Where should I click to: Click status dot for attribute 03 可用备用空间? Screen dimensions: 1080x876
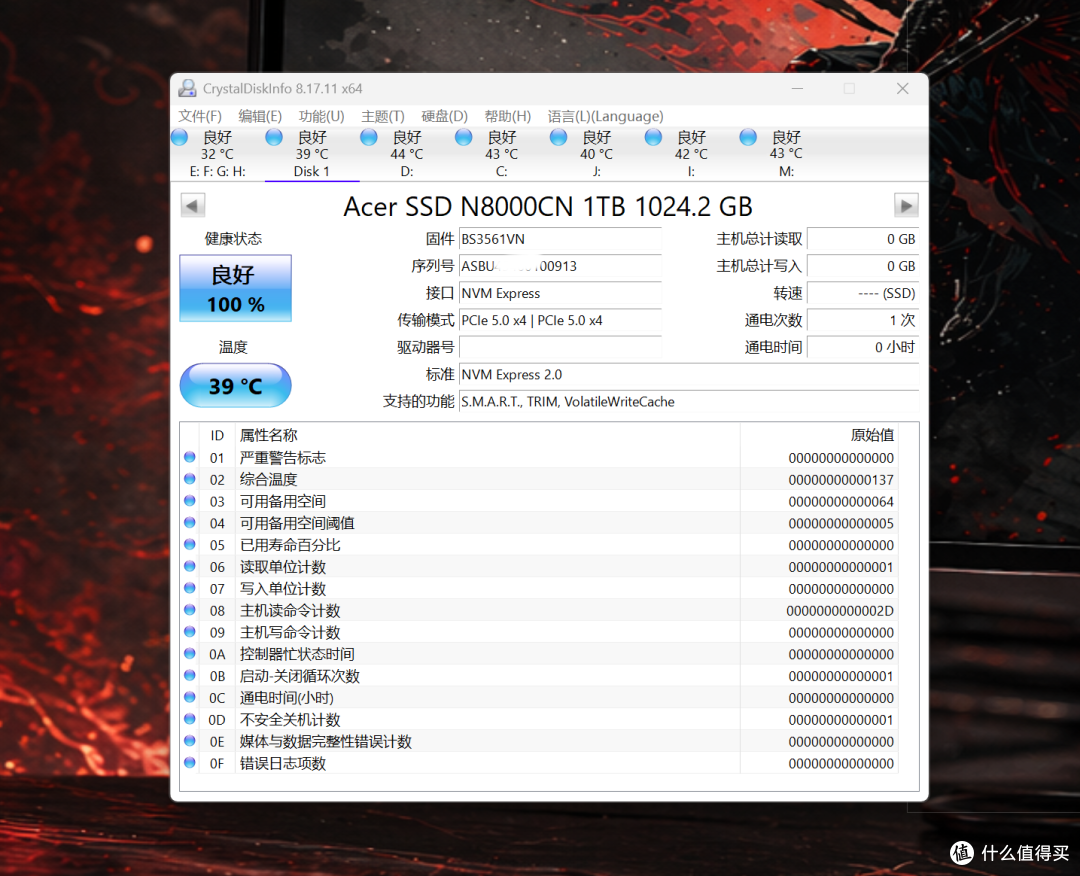pos(190,501)
